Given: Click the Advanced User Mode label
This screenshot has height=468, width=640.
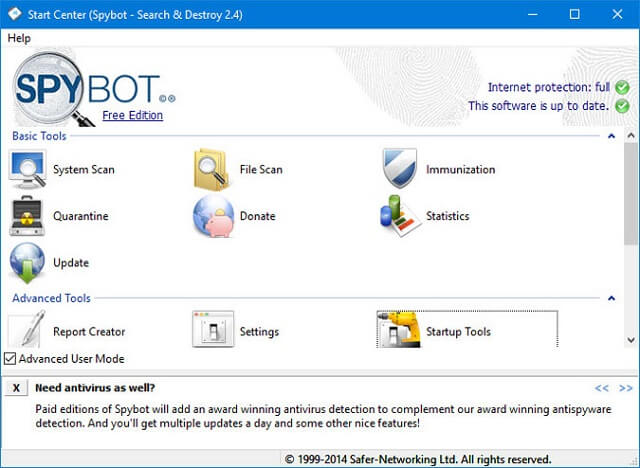Looking at the screenshot, I should [x=71, y=359].
